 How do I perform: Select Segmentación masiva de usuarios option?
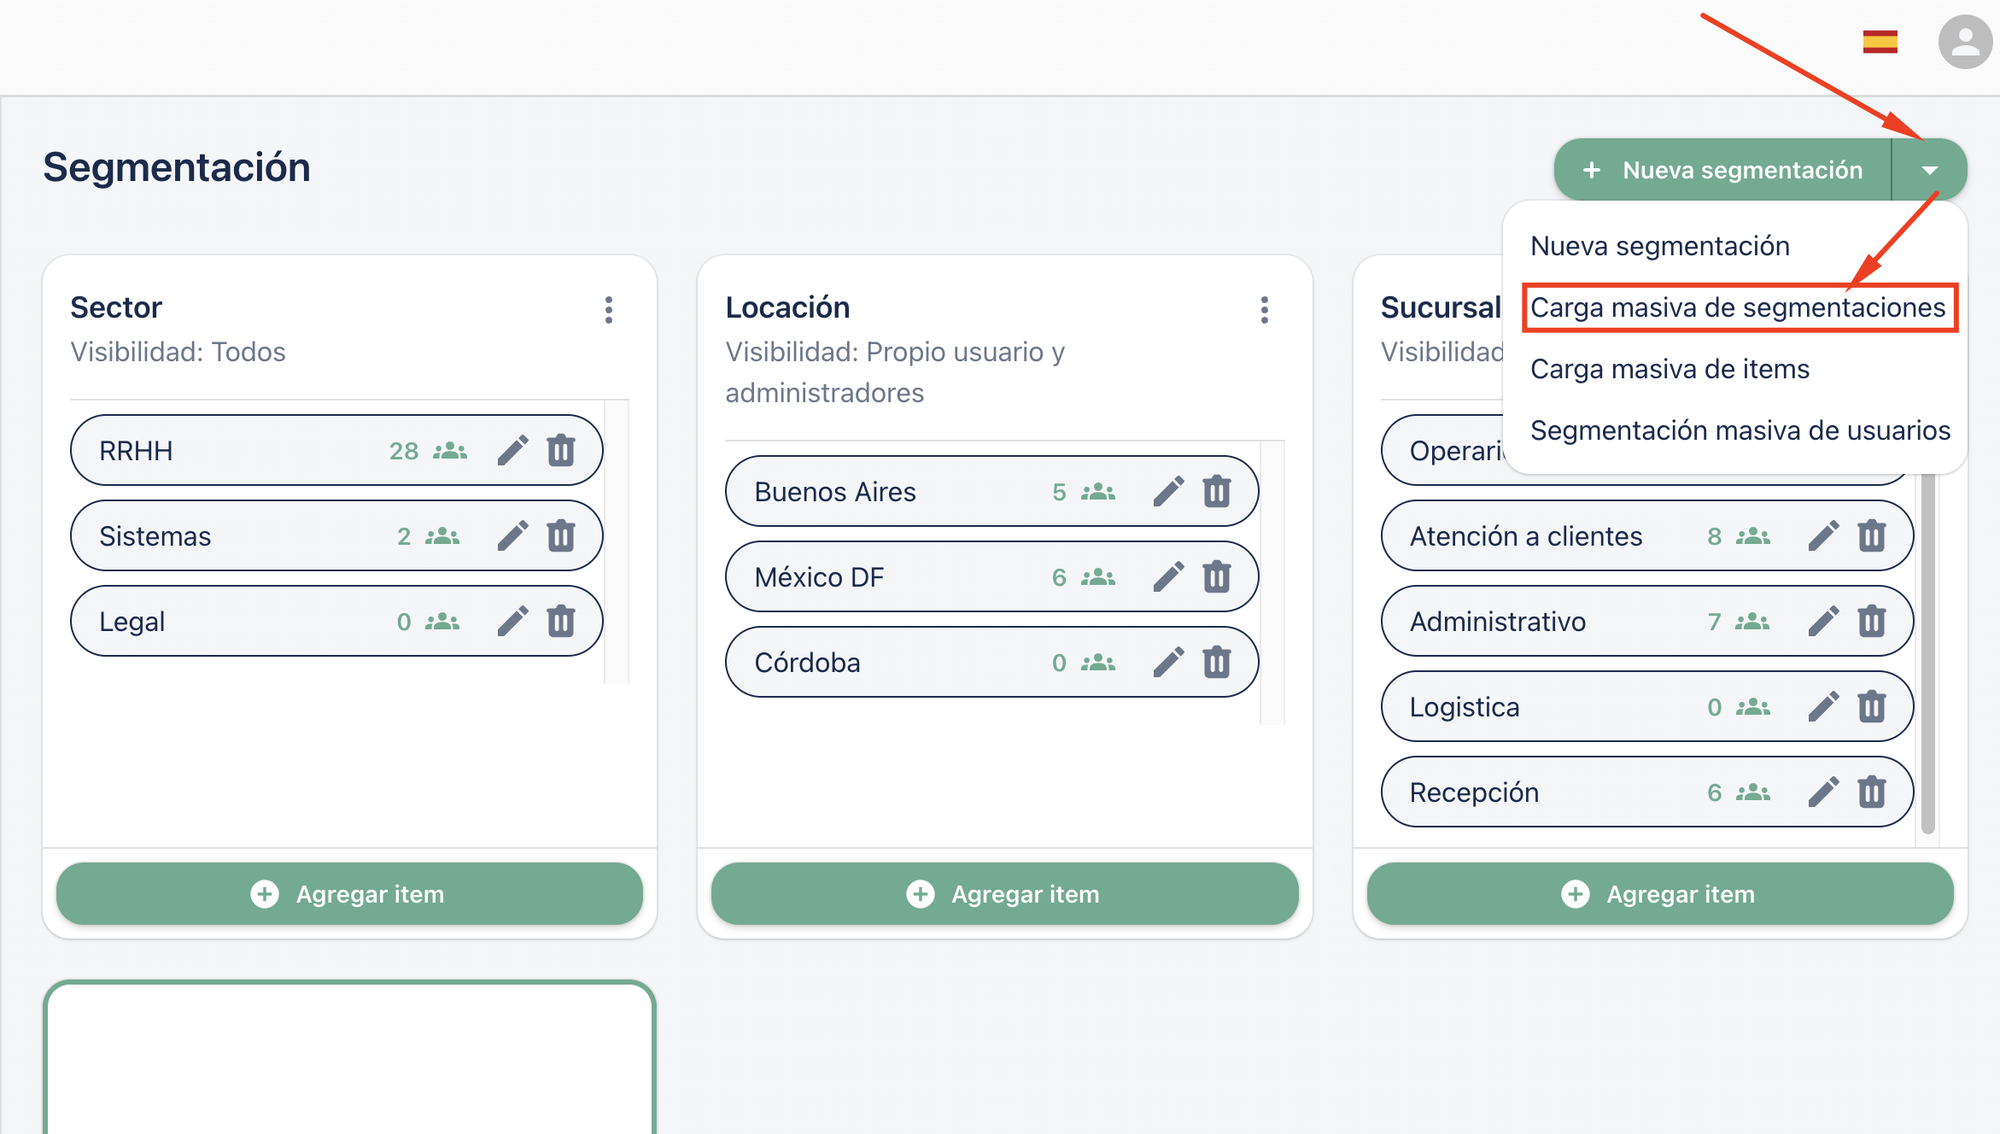tap(1740, 430)
